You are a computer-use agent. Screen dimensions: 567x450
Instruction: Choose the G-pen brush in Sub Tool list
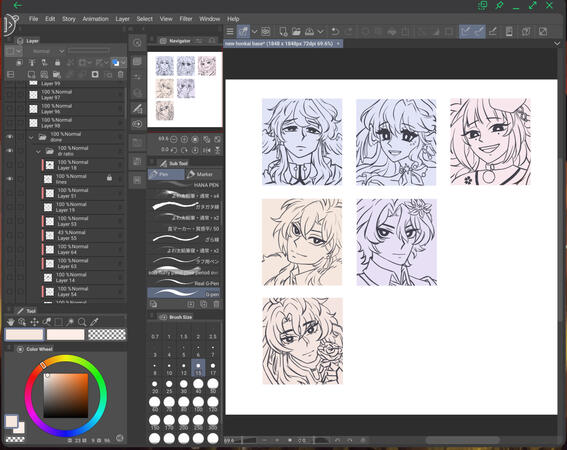184,293
